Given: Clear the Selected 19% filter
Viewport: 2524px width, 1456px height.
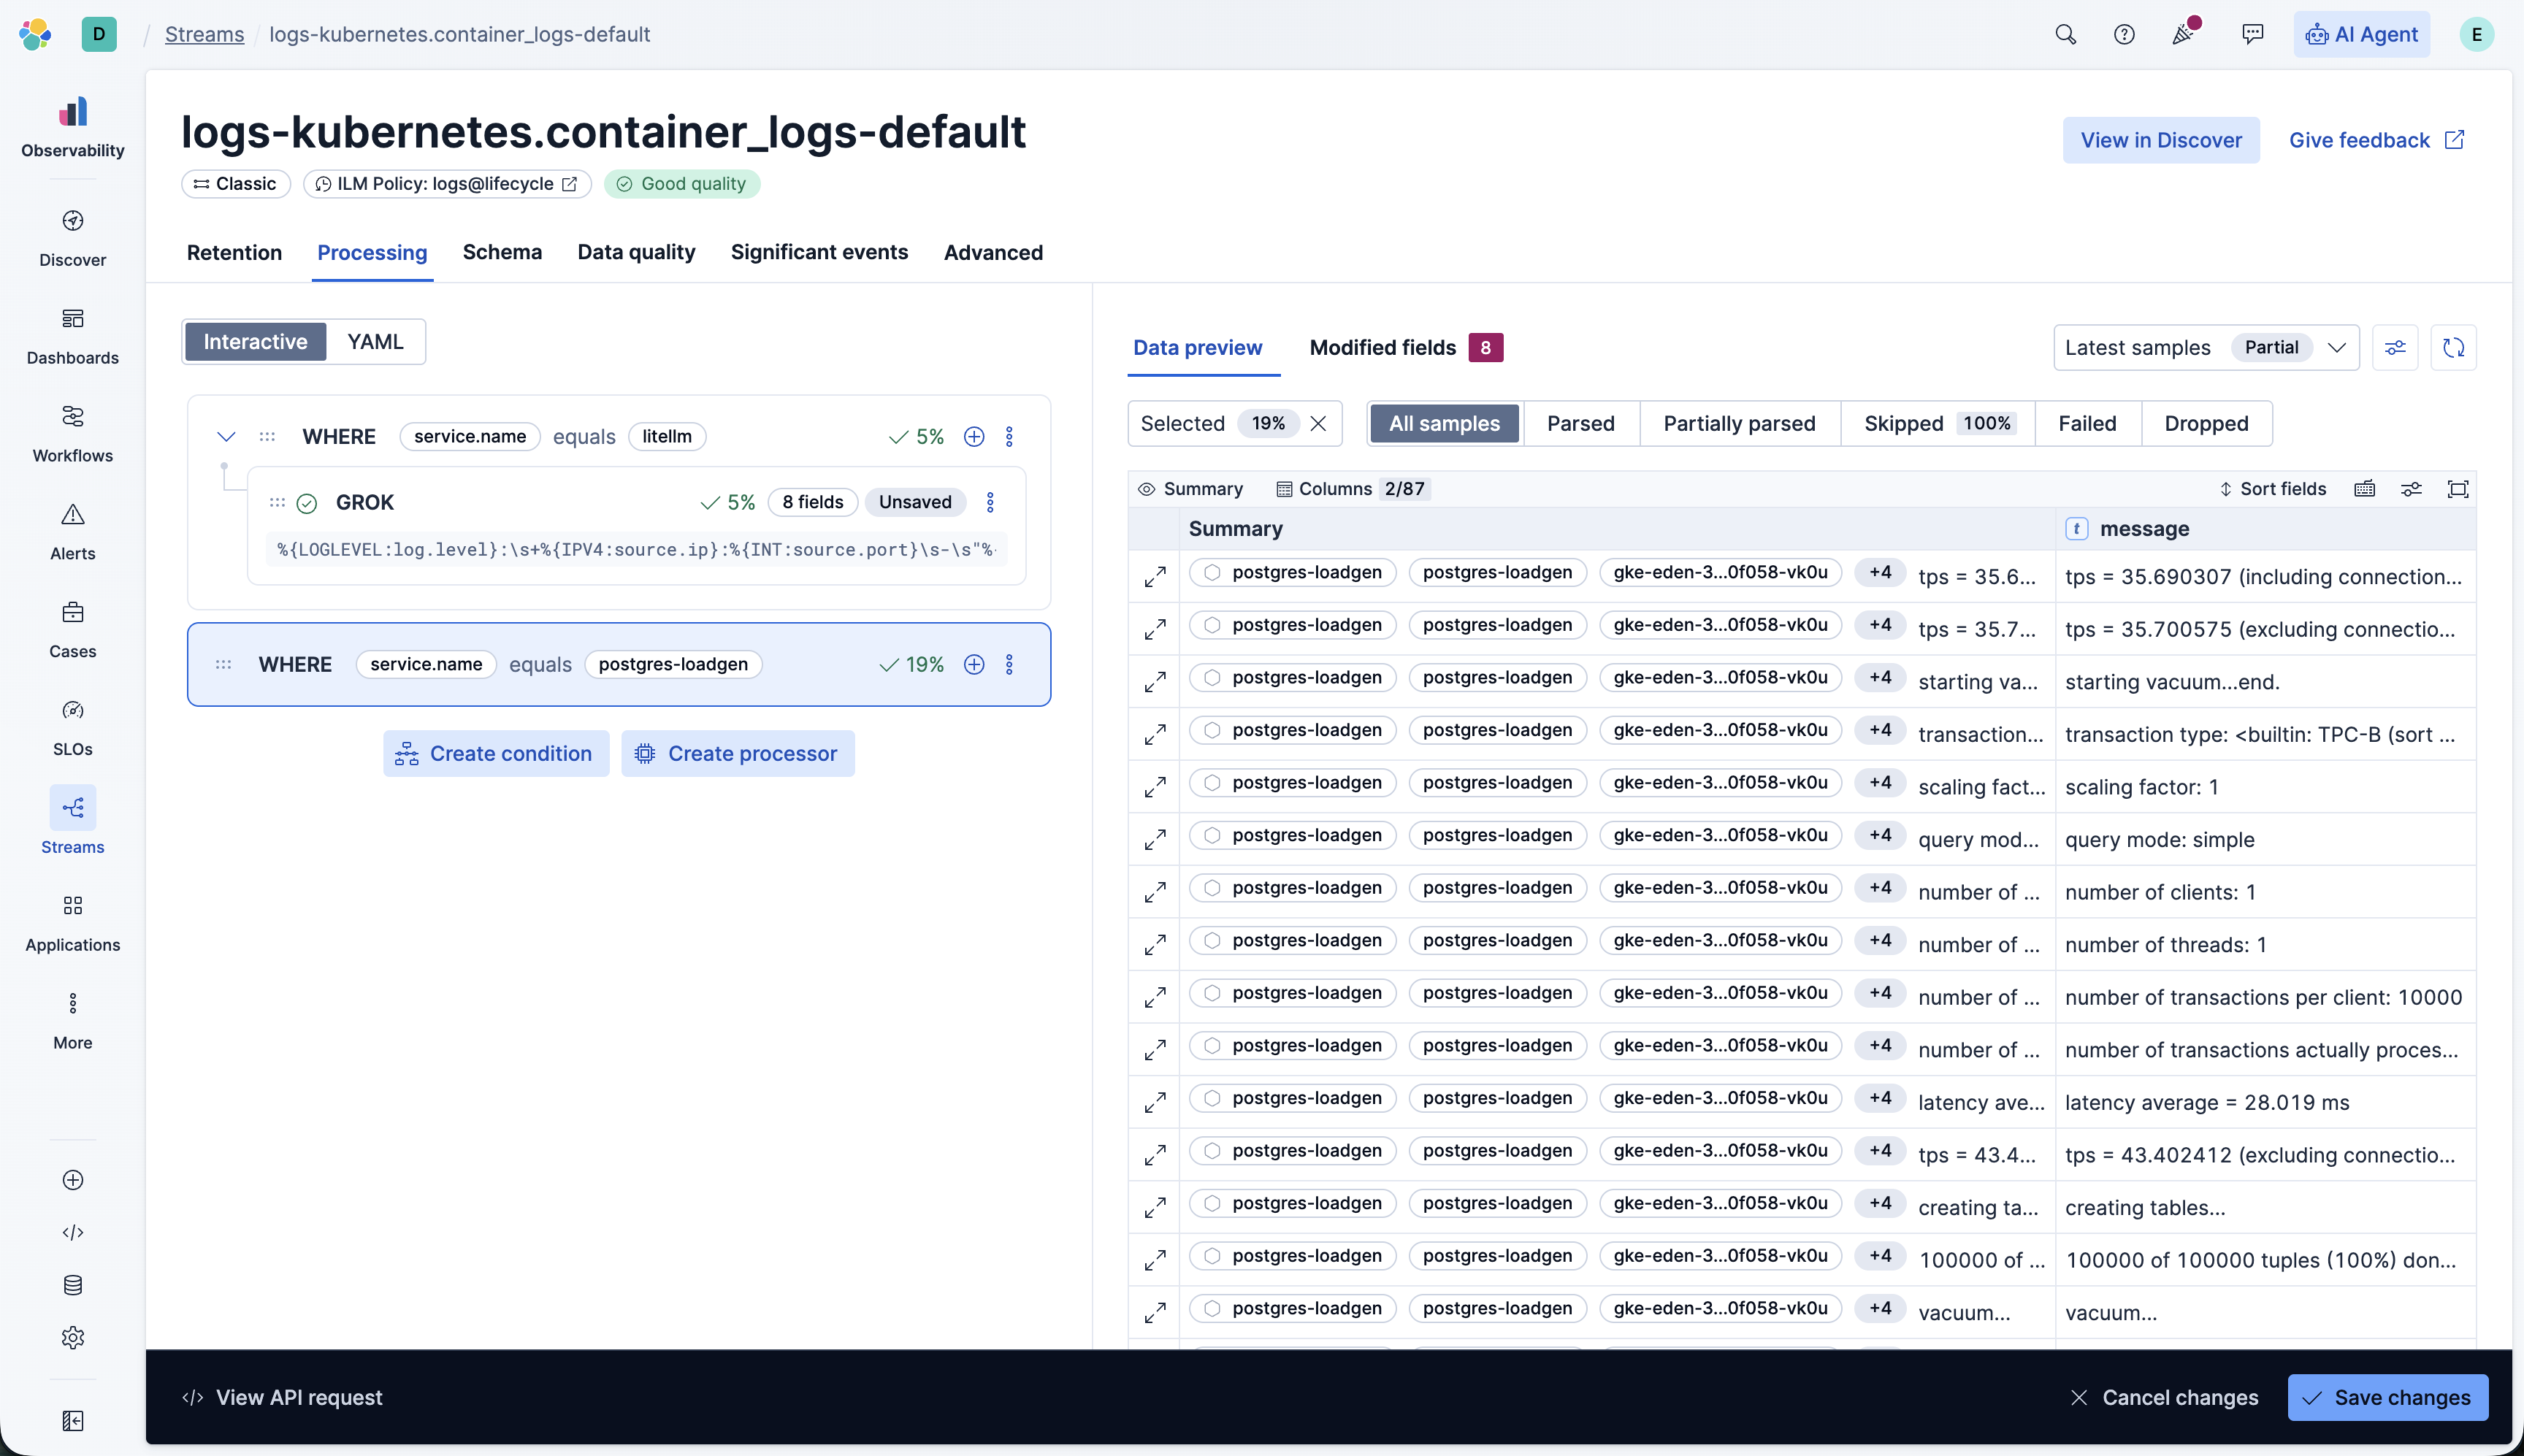Looking at the screenshot, I should click(x=1318, y=424).
